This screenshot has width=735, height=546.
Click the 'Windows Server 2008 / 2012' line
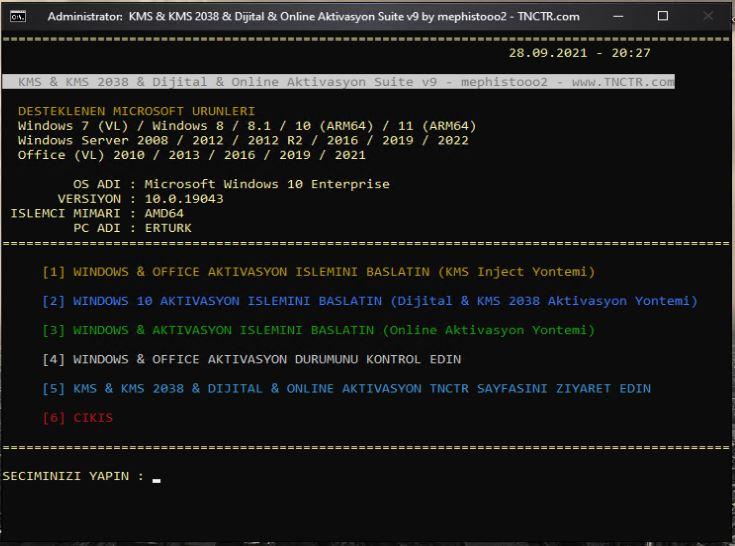tap(243, 141)
